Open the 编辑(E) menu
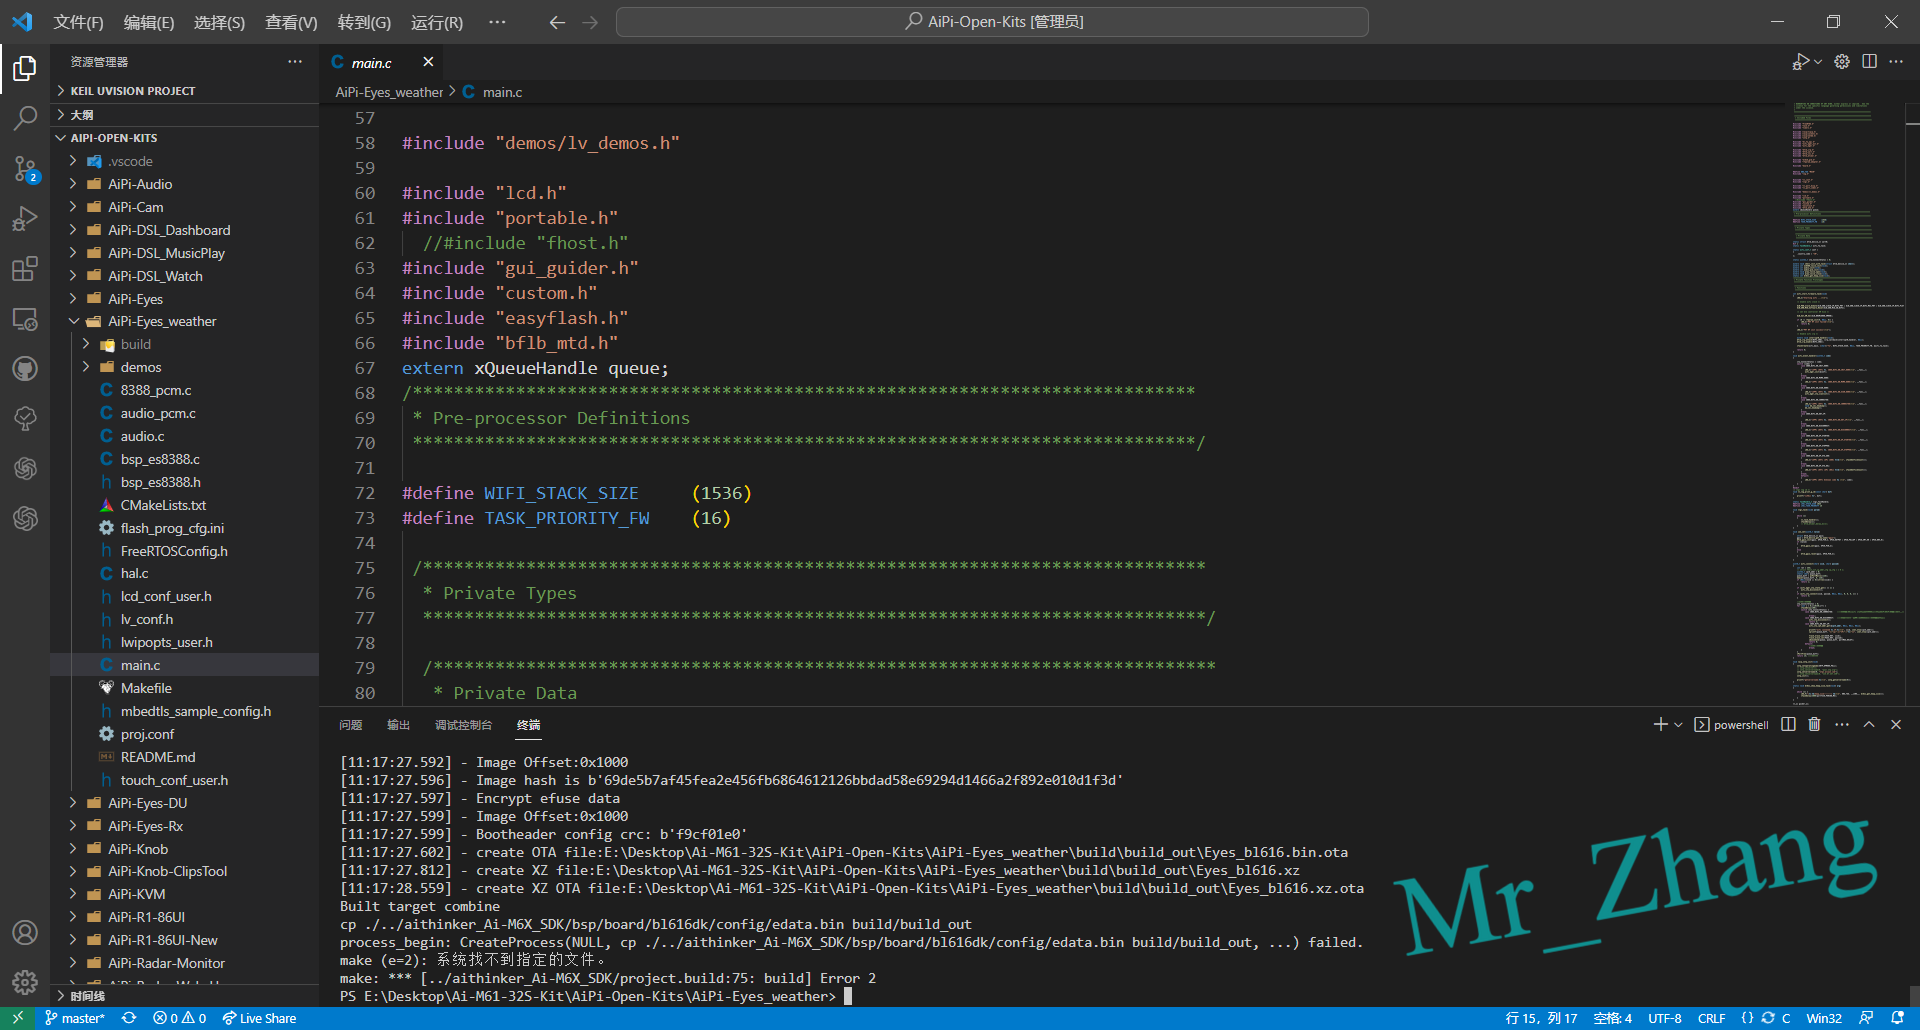Image resolution: width=1920 pixels, height=1030 pixels. click(x=149, y=22)
